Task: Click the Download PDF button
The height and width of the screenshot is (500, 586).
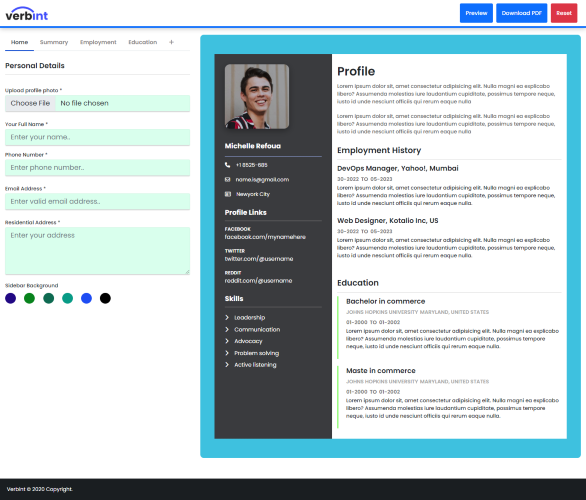Action: coord(521,13)
